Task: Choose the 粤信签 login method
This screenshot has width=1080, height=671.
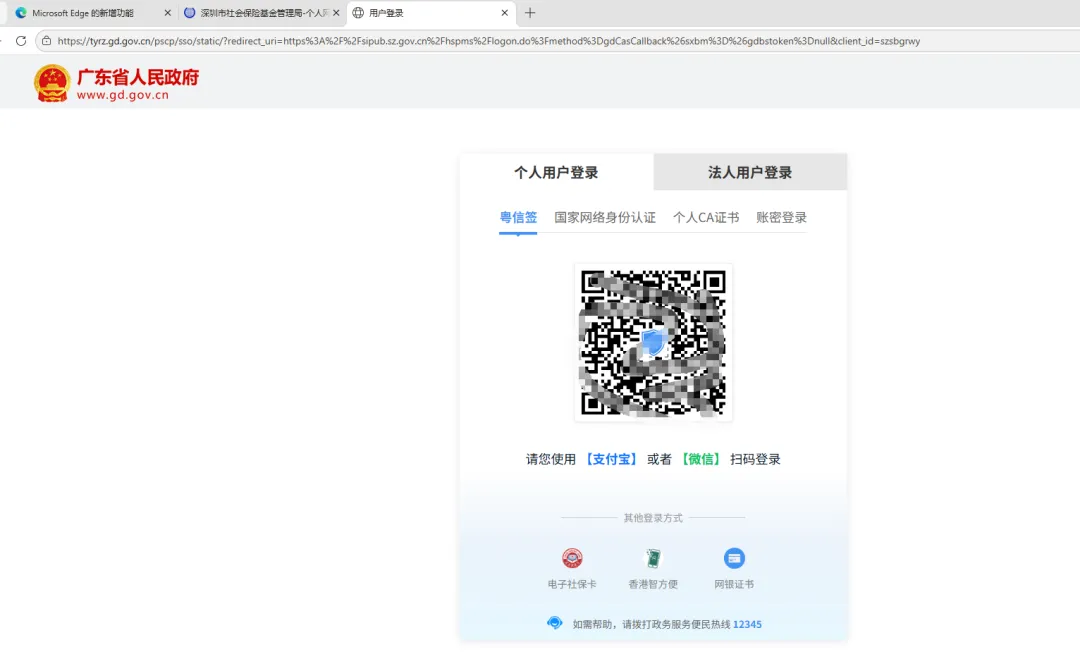Action: 518,217
